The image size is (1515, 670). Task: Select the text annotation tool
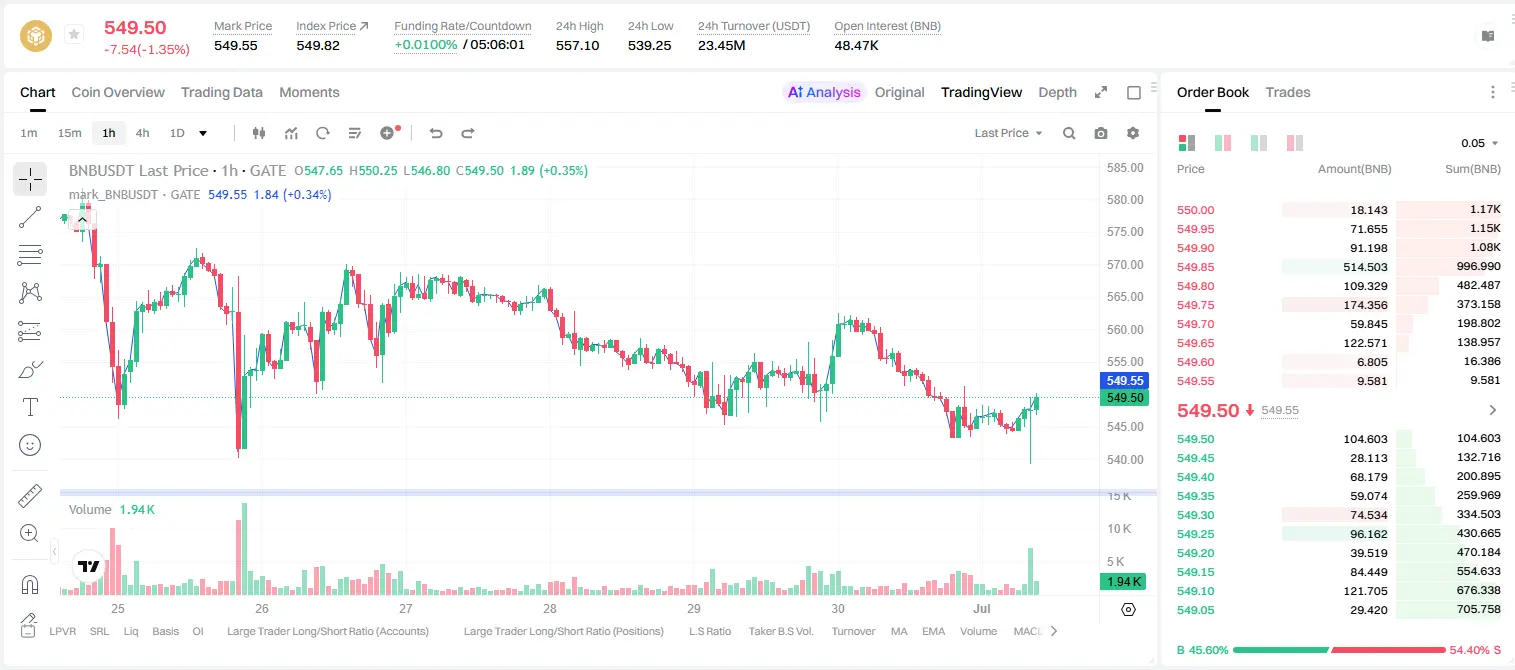tap(30, 407)
